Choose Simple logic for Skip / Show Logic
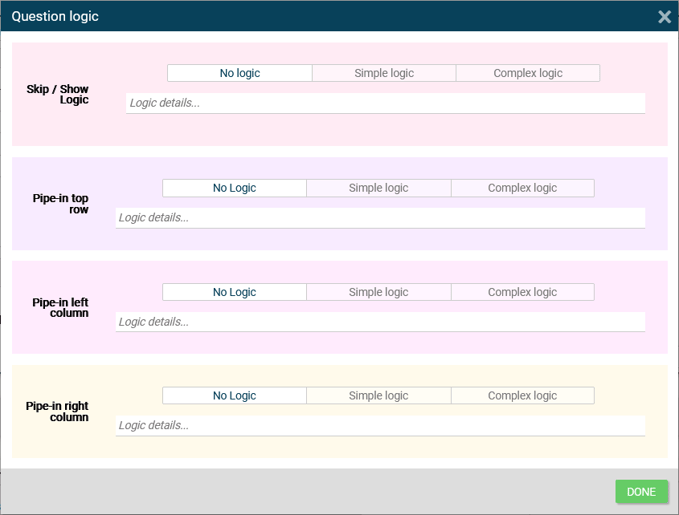This screenshot has height=515, width=679. (x=384, y=73)
